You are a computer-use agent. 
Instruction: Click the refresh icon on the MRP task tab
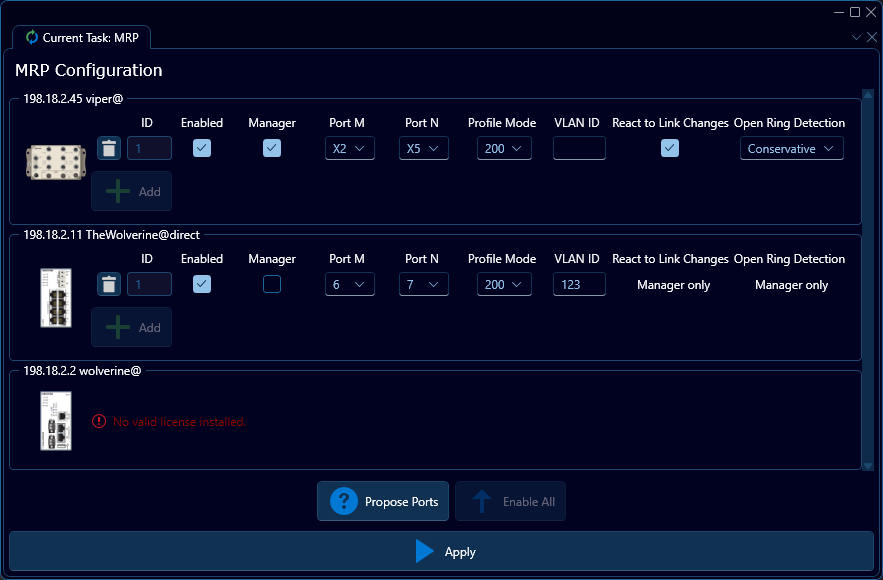[x=31, y=37]
